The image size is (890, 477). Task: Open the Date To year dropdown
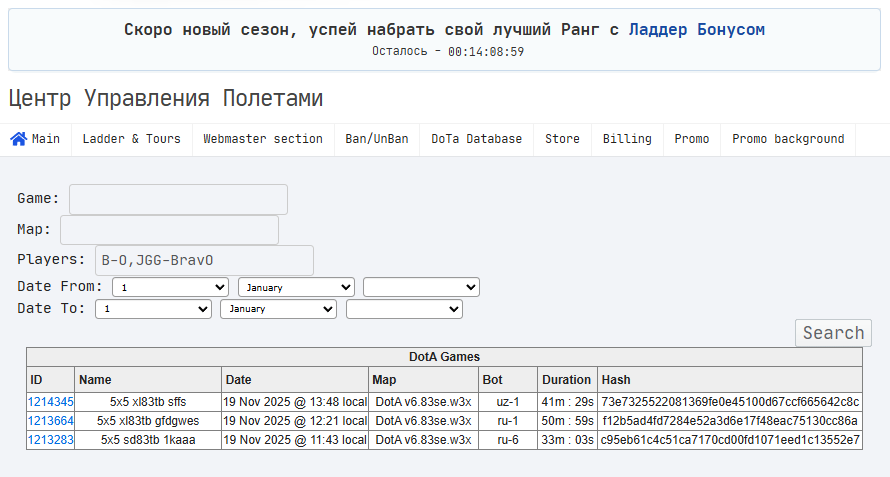[404, 309]
